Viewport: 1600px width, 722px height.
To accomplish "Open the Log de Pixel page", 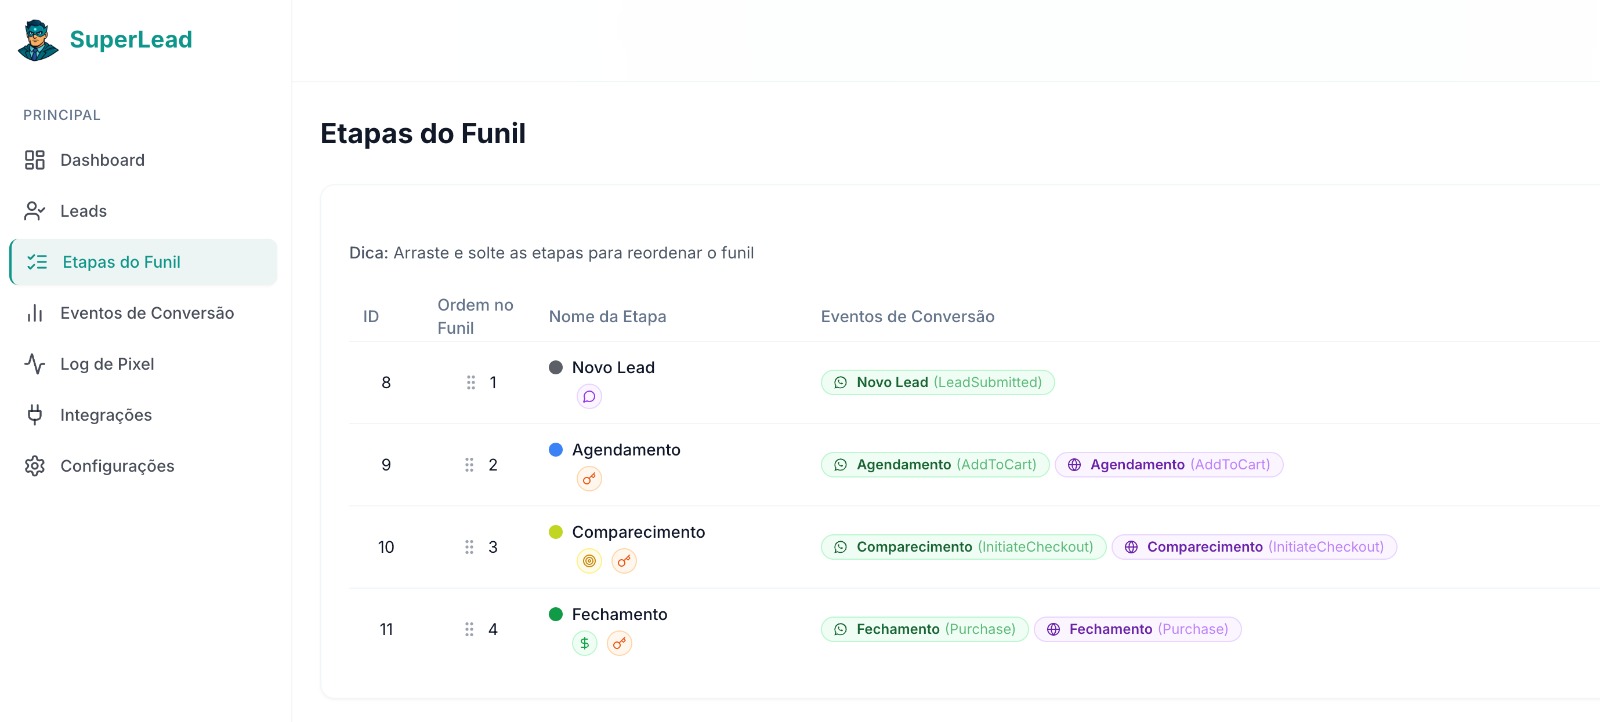I will tap(143, 364).
